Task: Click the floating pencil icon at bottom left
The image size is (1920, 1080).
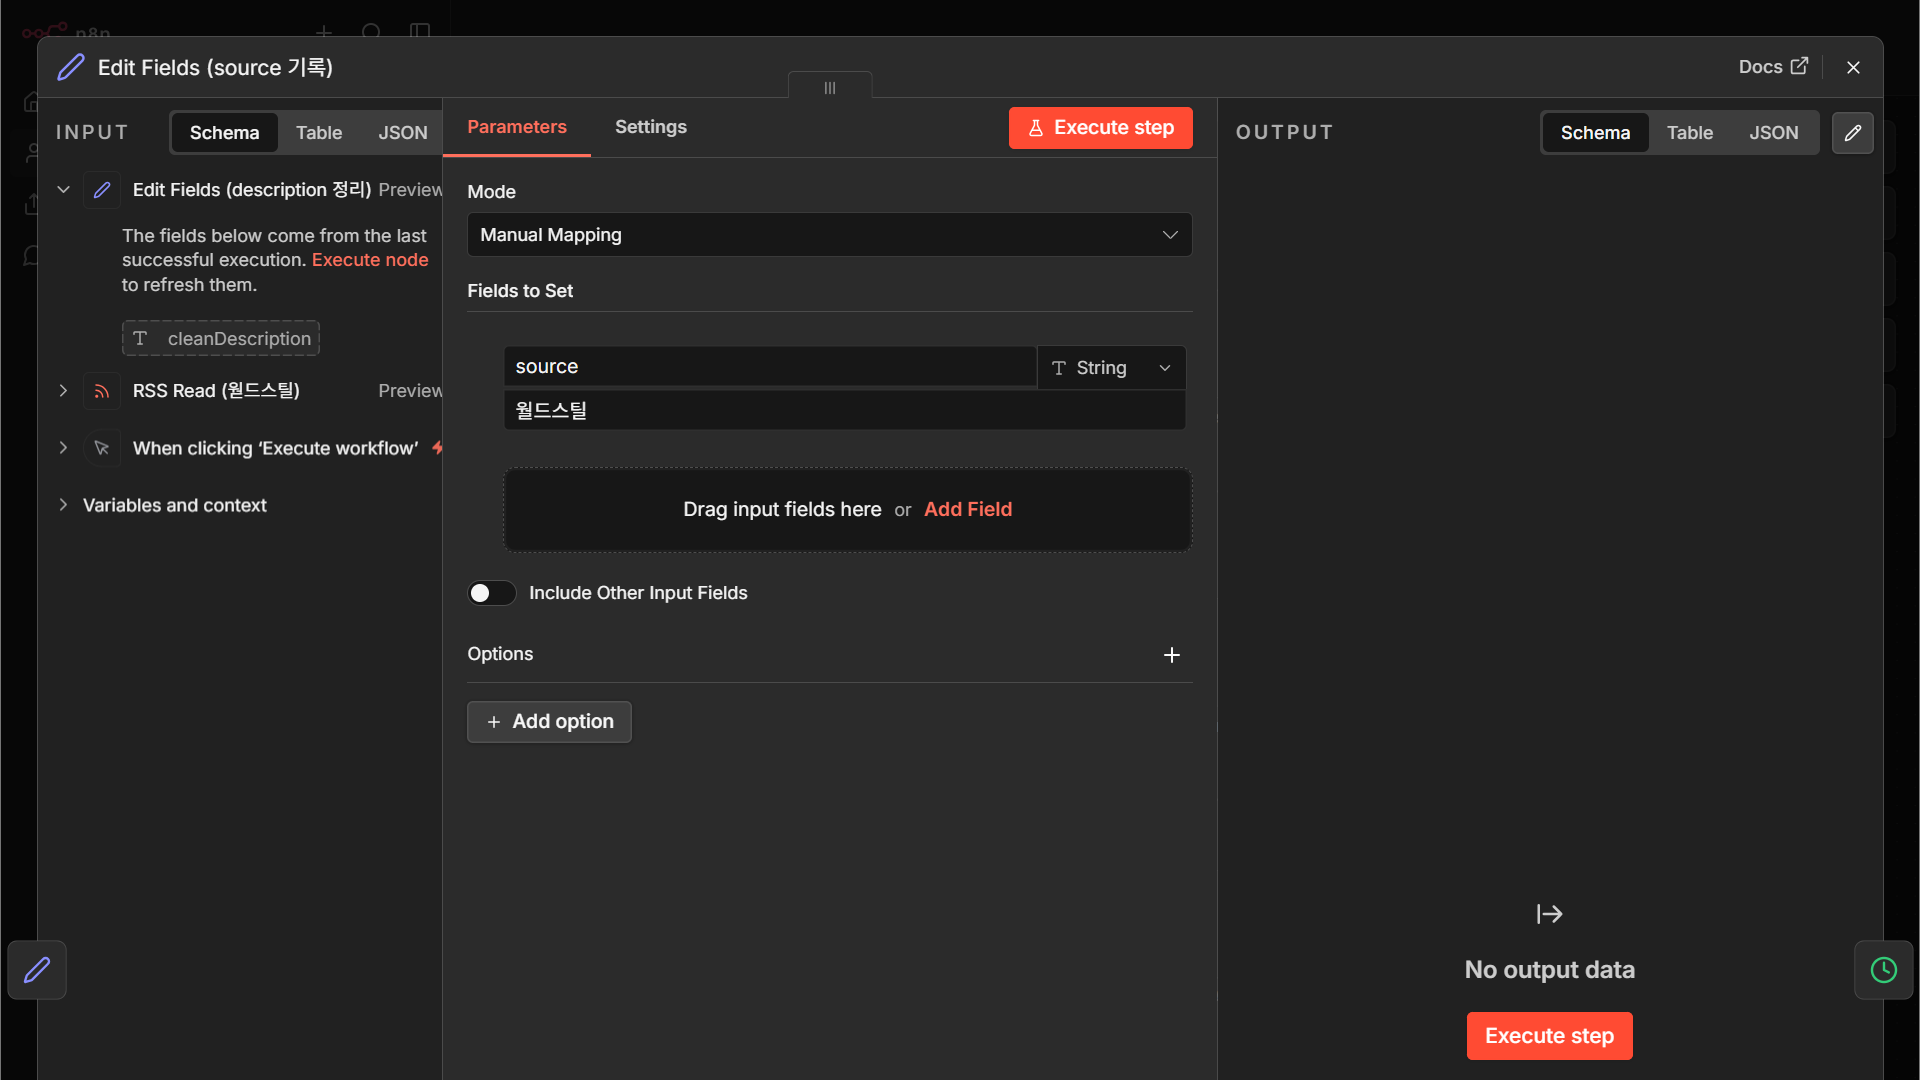Action: tap(37, 970)
